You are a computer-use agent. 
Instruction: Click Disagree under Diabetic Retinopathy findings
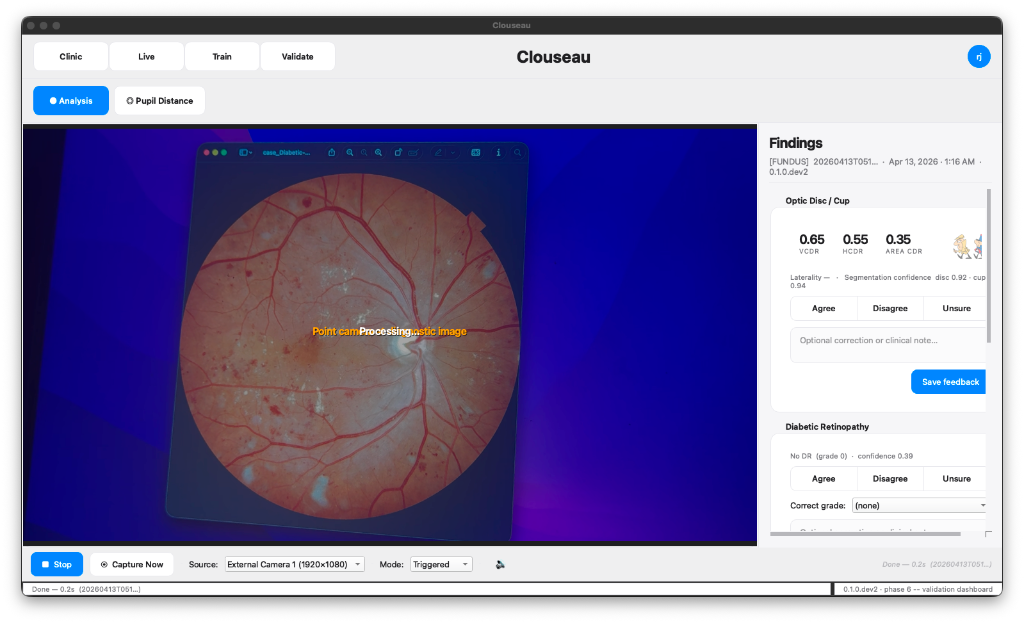890,479
